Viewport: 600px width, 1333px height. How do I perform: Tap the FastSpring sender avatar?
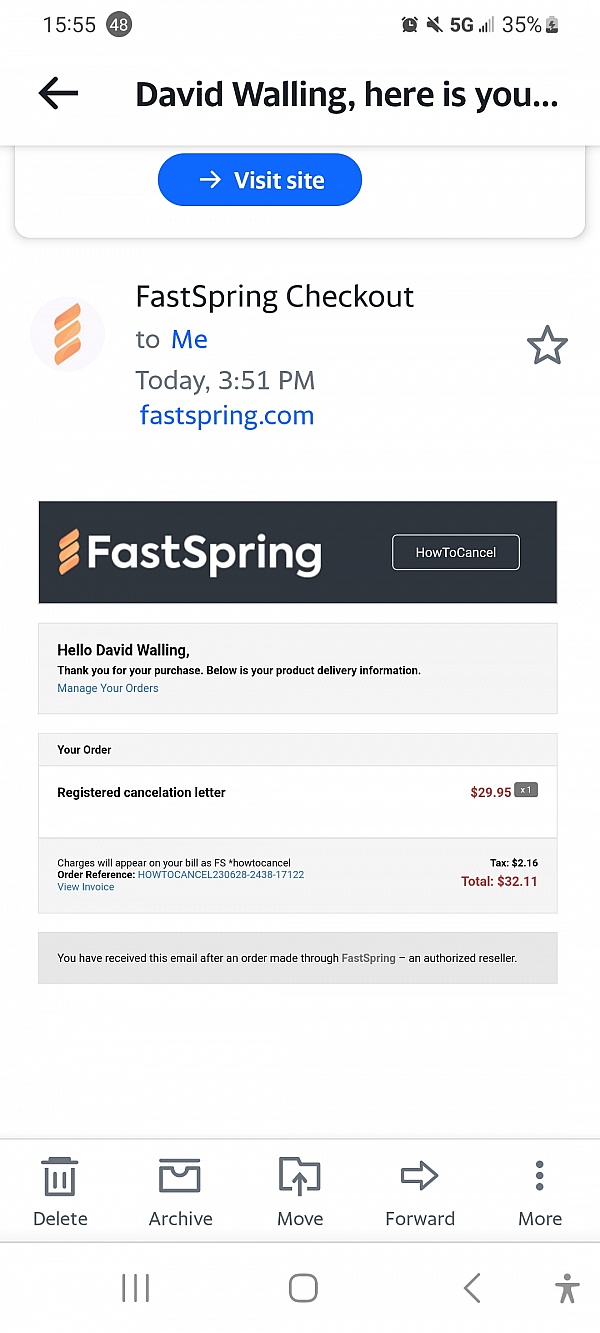[68, 335]
